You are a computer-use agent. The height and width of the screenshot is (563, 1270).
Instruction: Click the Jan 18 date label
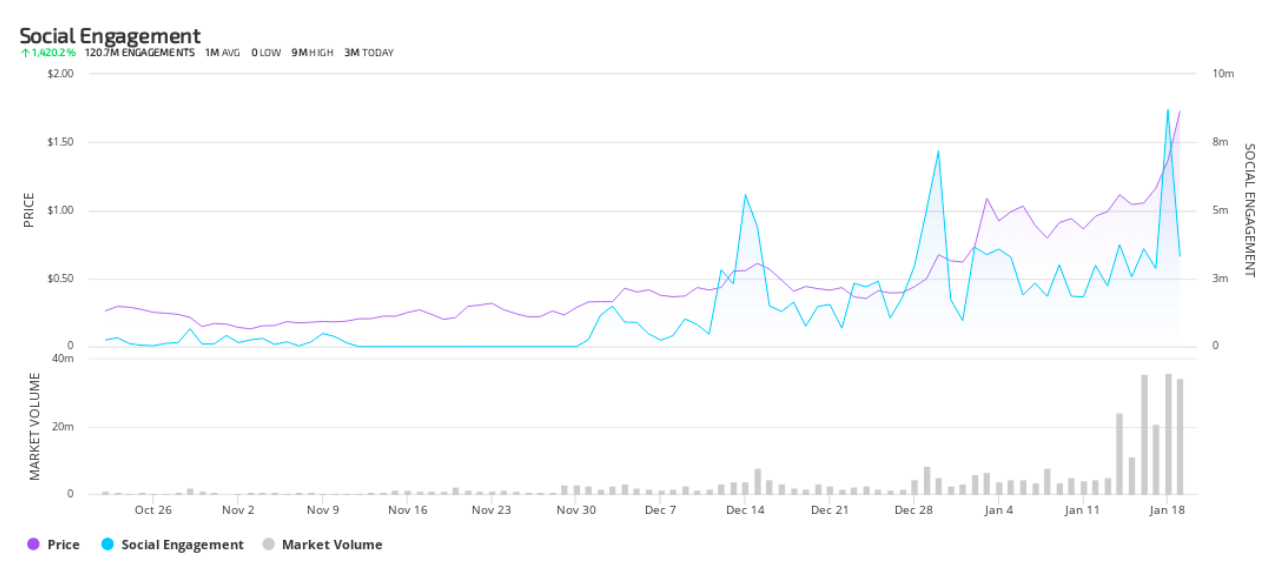pos(1167,510)
